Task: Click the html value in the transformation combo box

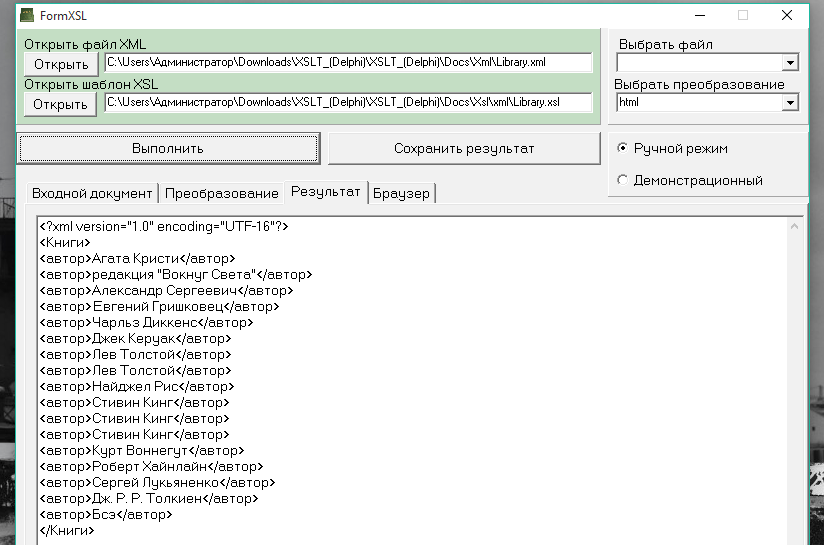Action: [629, 102]
